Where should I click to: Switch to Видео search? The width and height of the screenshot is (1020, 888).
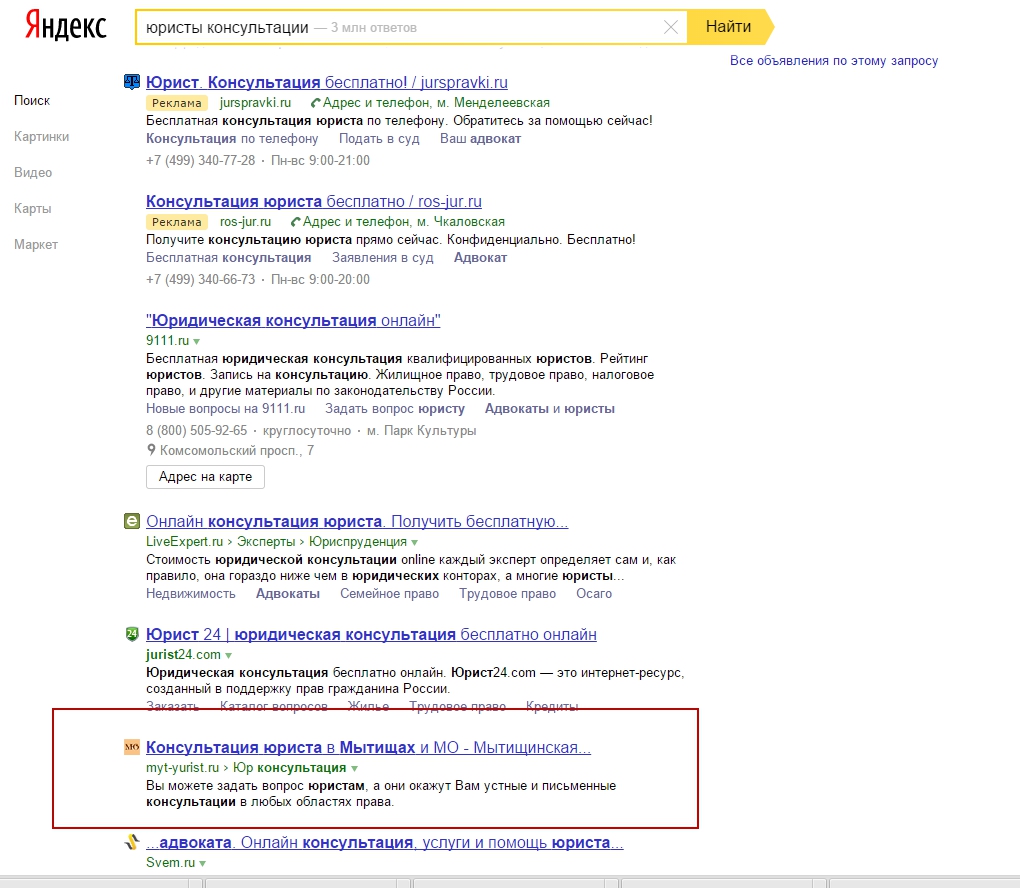coord(33,172)
